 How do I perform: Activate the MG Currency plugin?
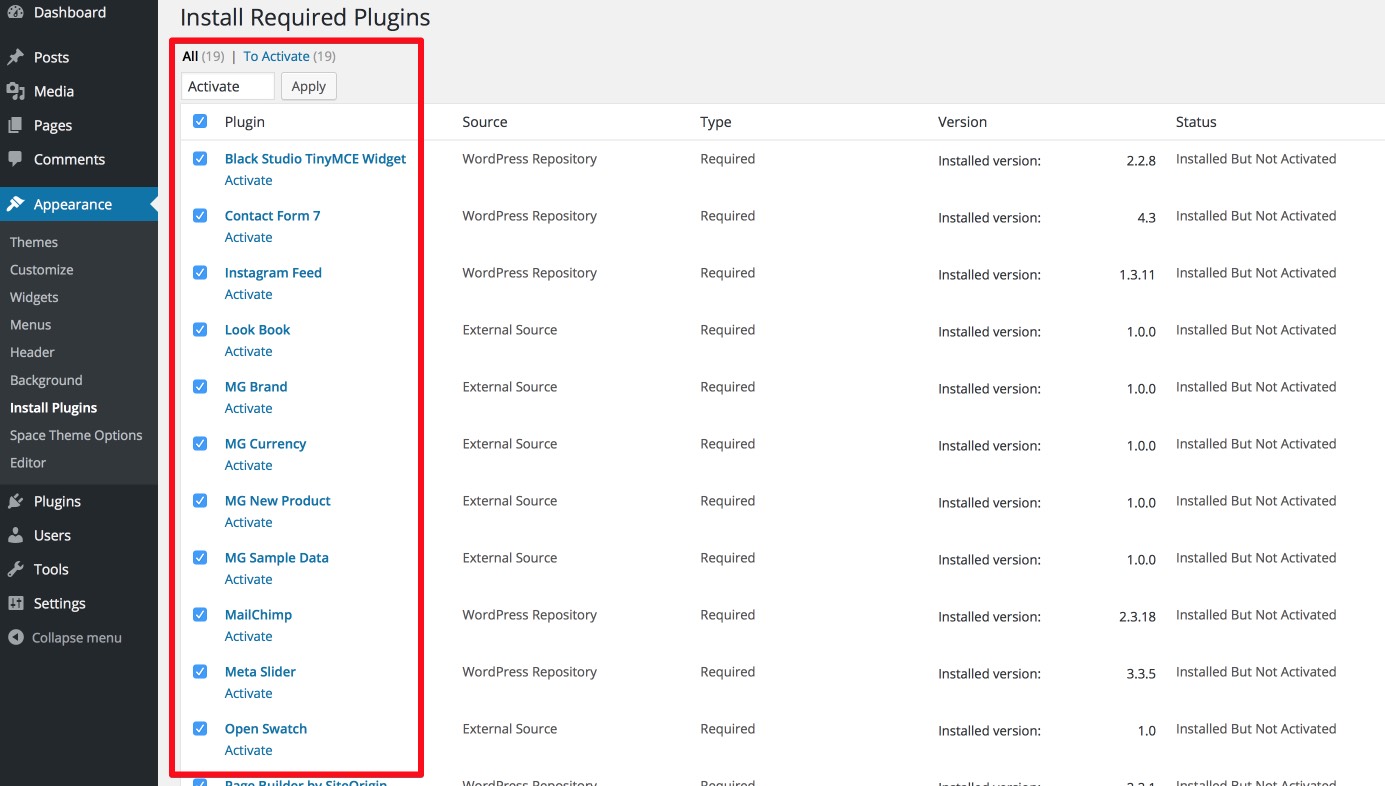[249, 465]
